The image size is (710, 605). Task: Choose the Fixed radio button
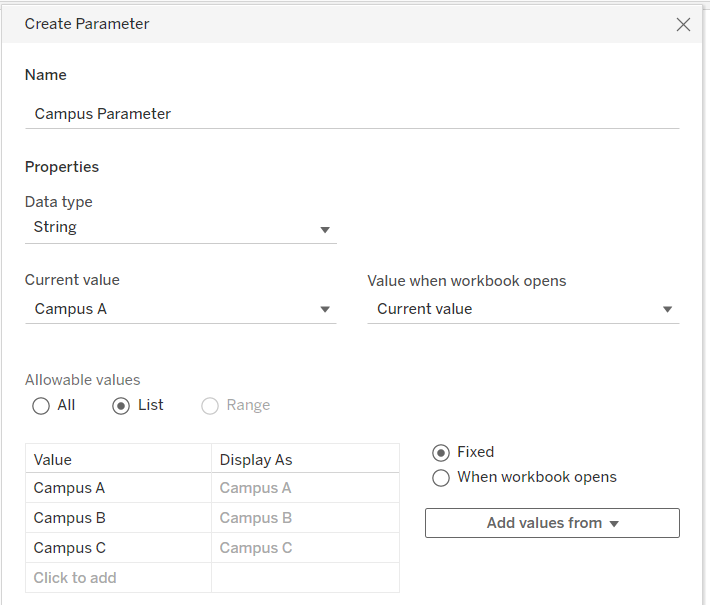coord(441,453)
